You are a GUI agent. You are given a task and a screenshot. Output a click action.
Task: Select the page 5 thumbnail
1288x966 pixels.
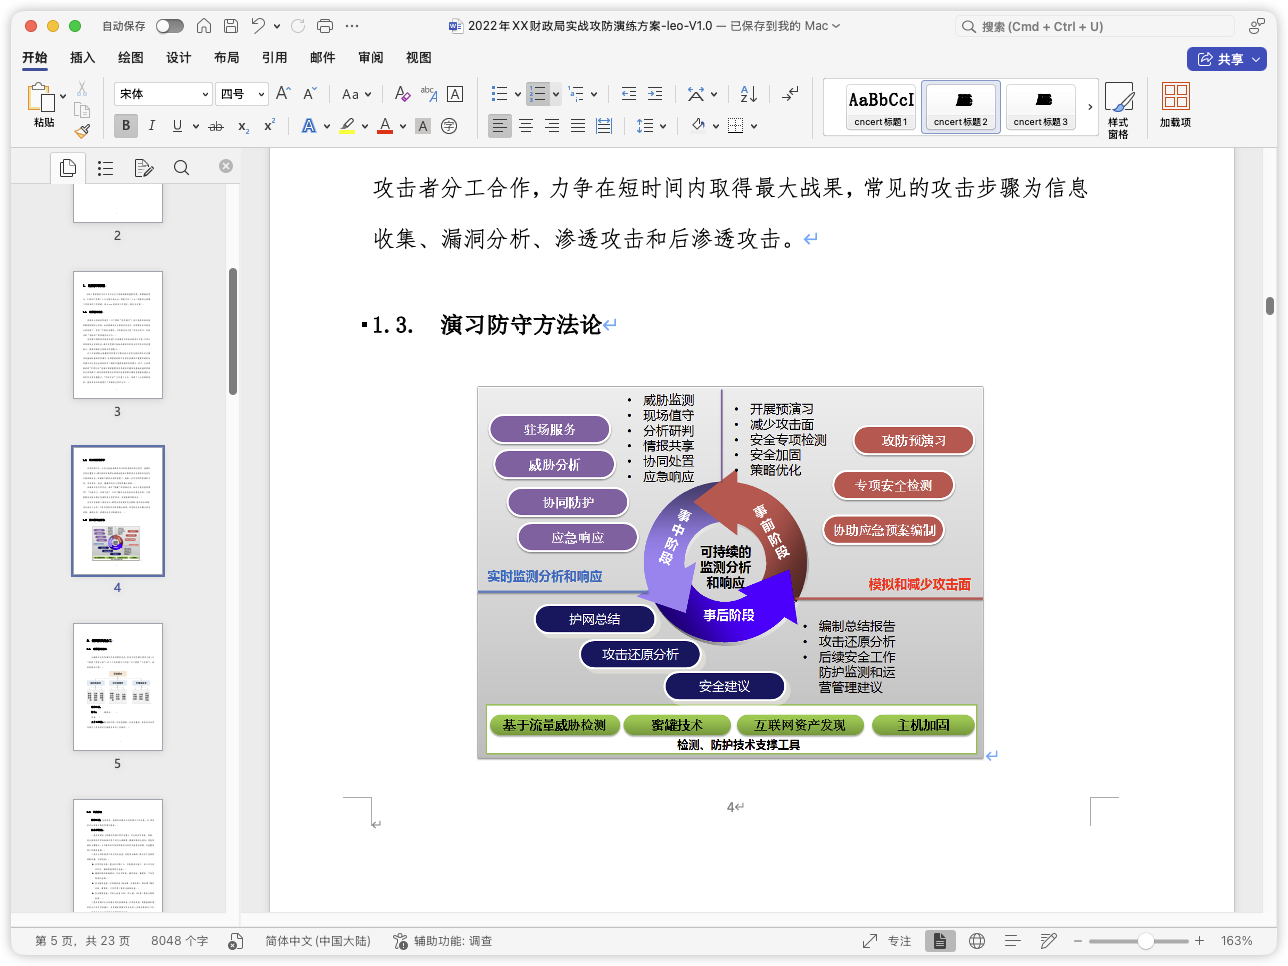tap(117, 686)
